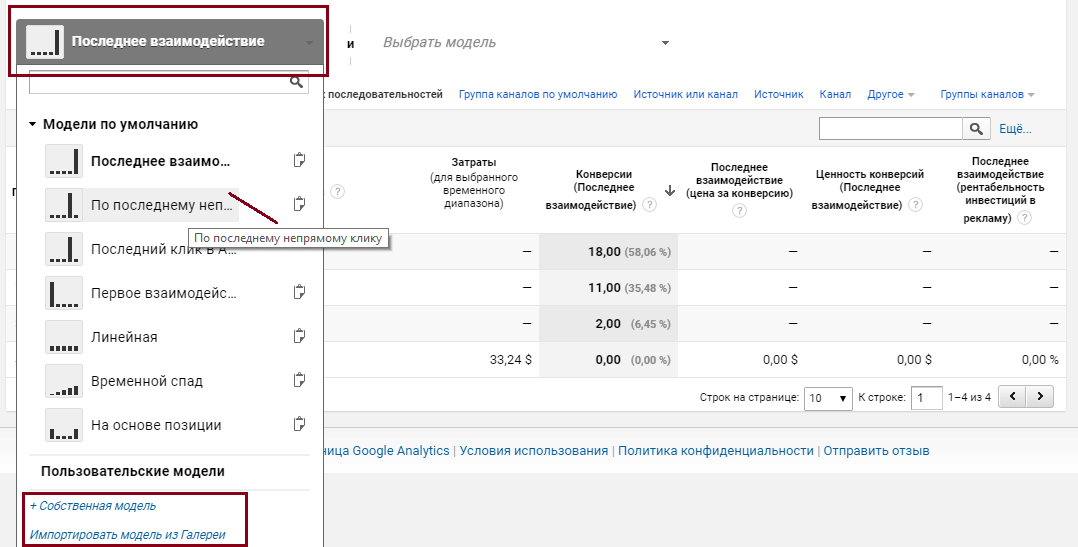Copy the Линейная model
The image size is (1078, 547).
point(299,336)
